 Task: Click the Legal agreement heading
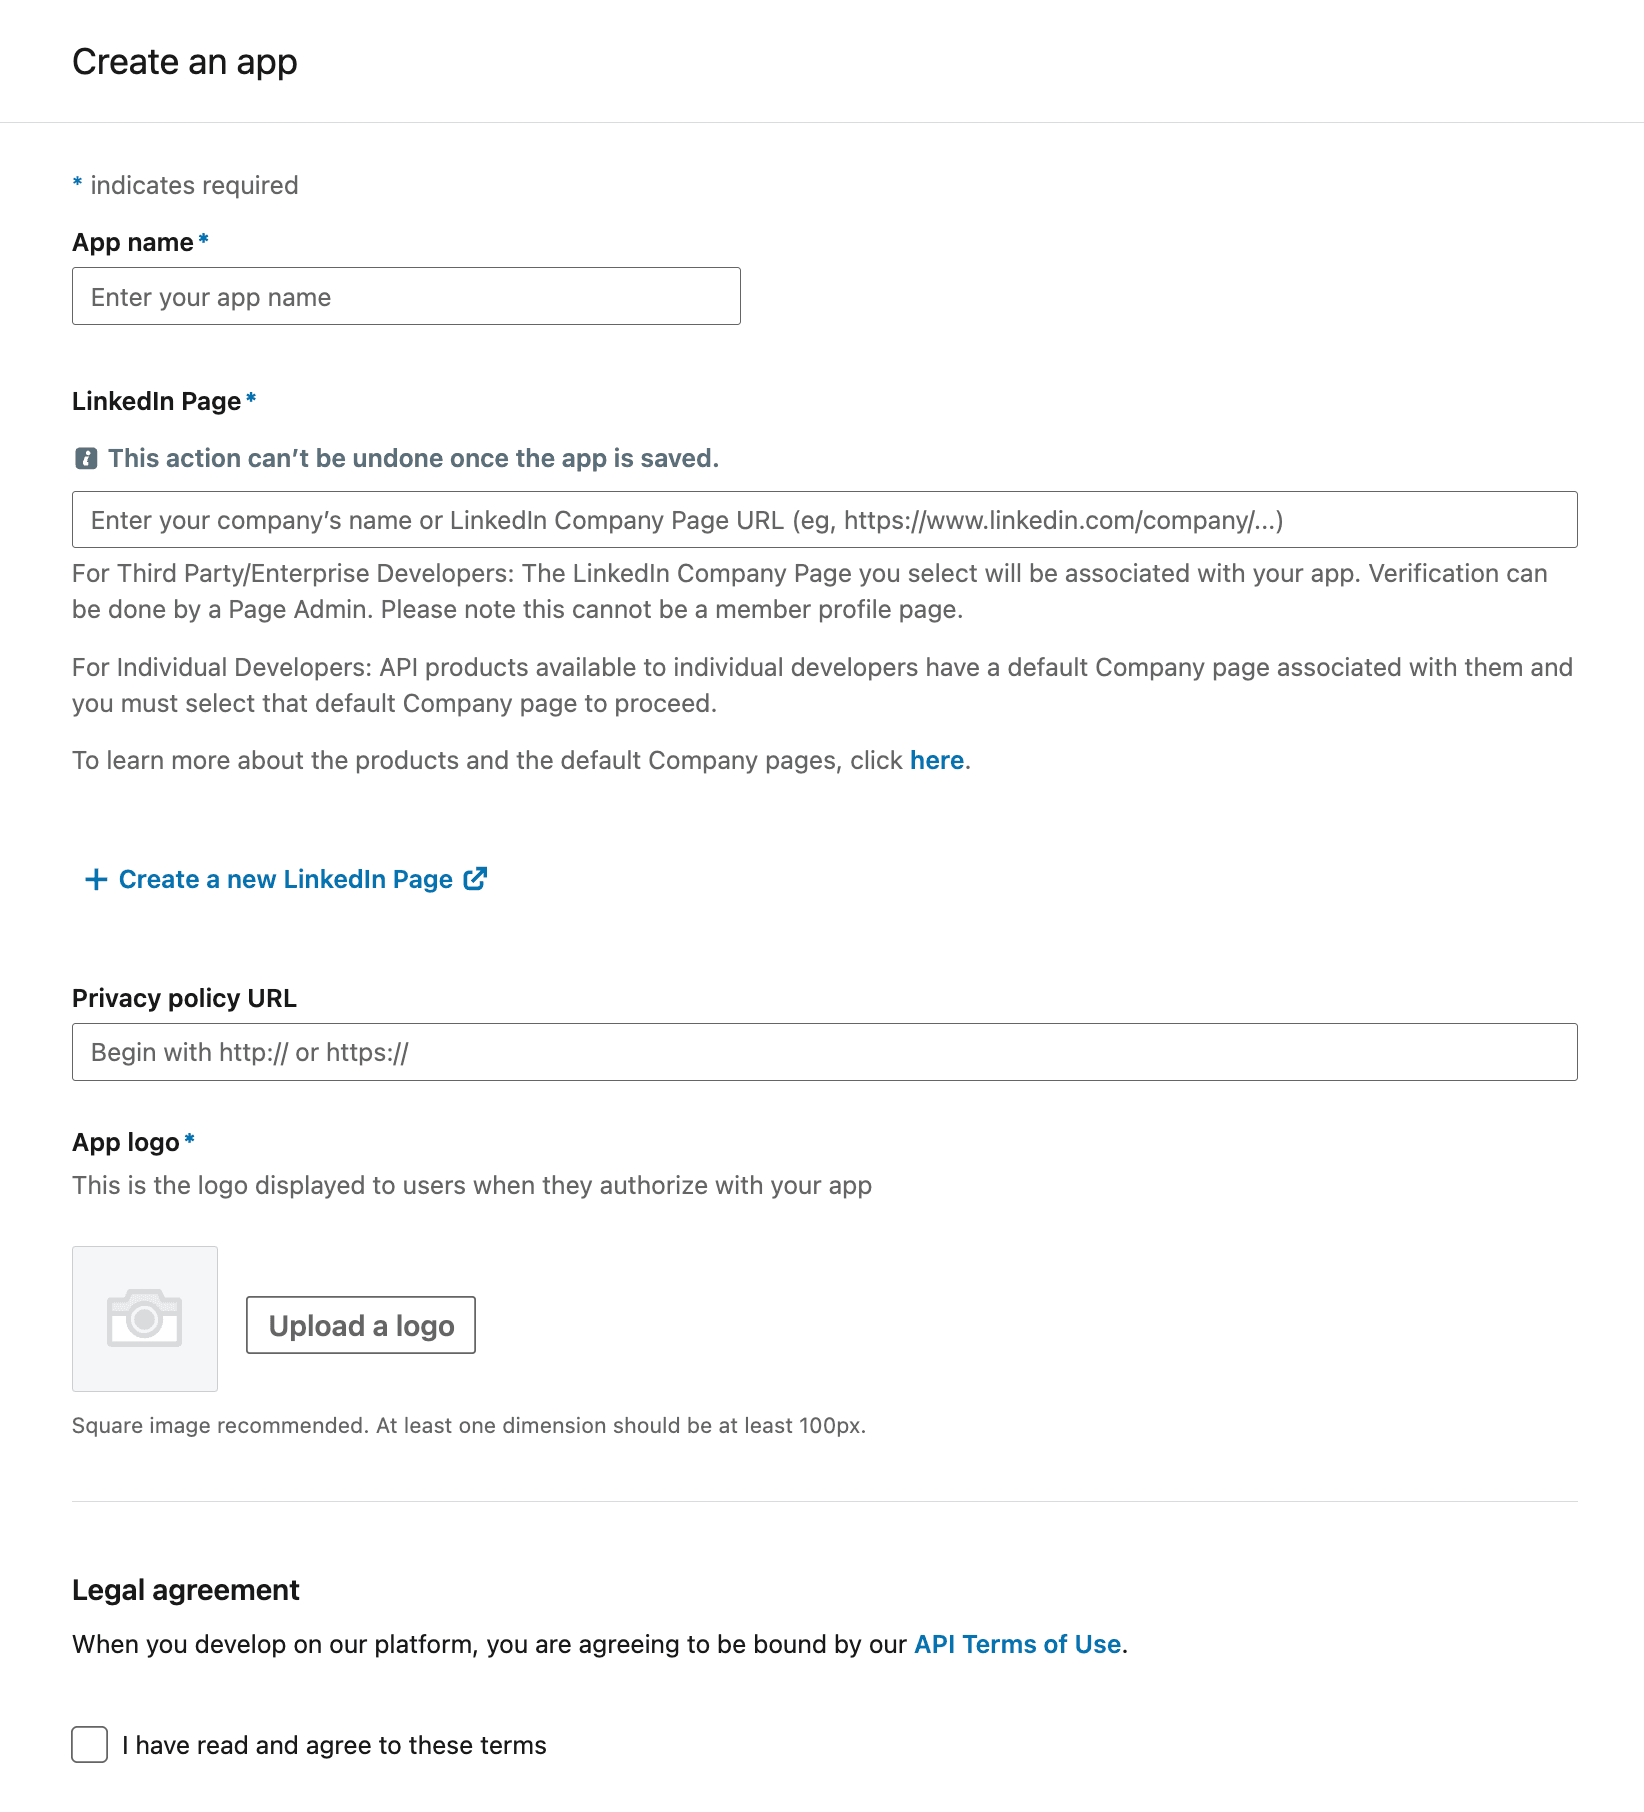click(184, 1589)
